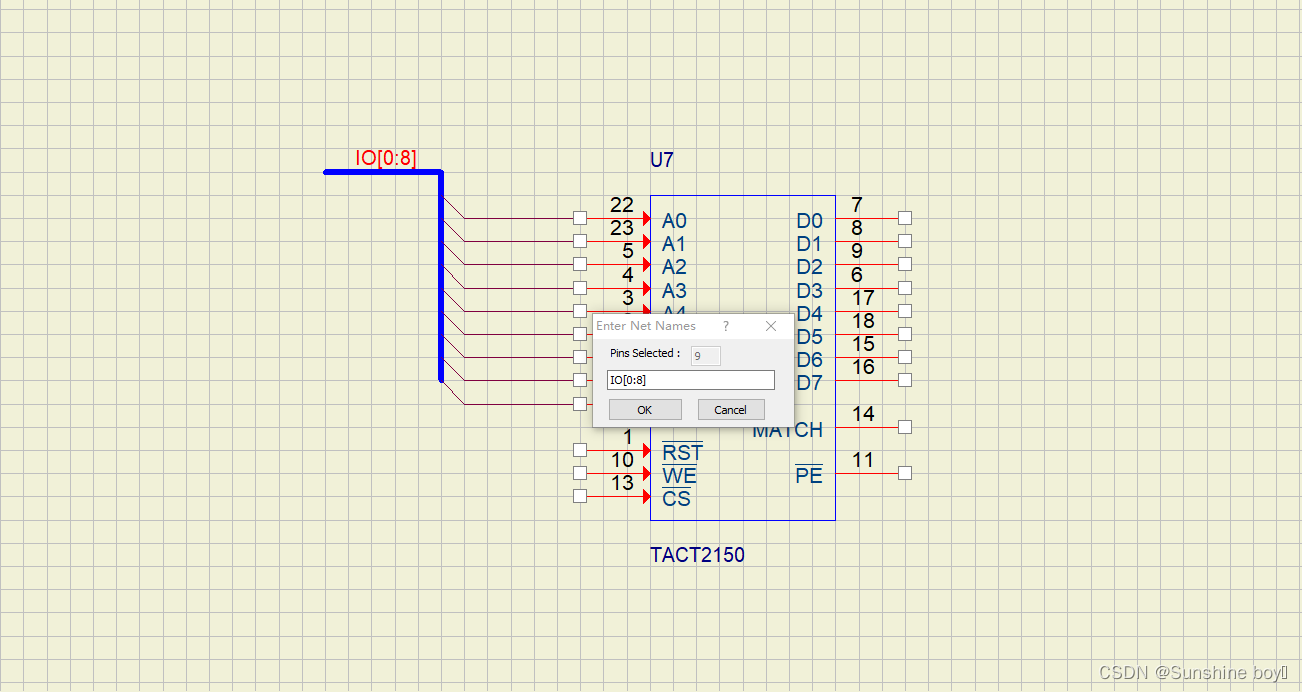Click the IO[0:8] net name input field

tap(690, 379)
